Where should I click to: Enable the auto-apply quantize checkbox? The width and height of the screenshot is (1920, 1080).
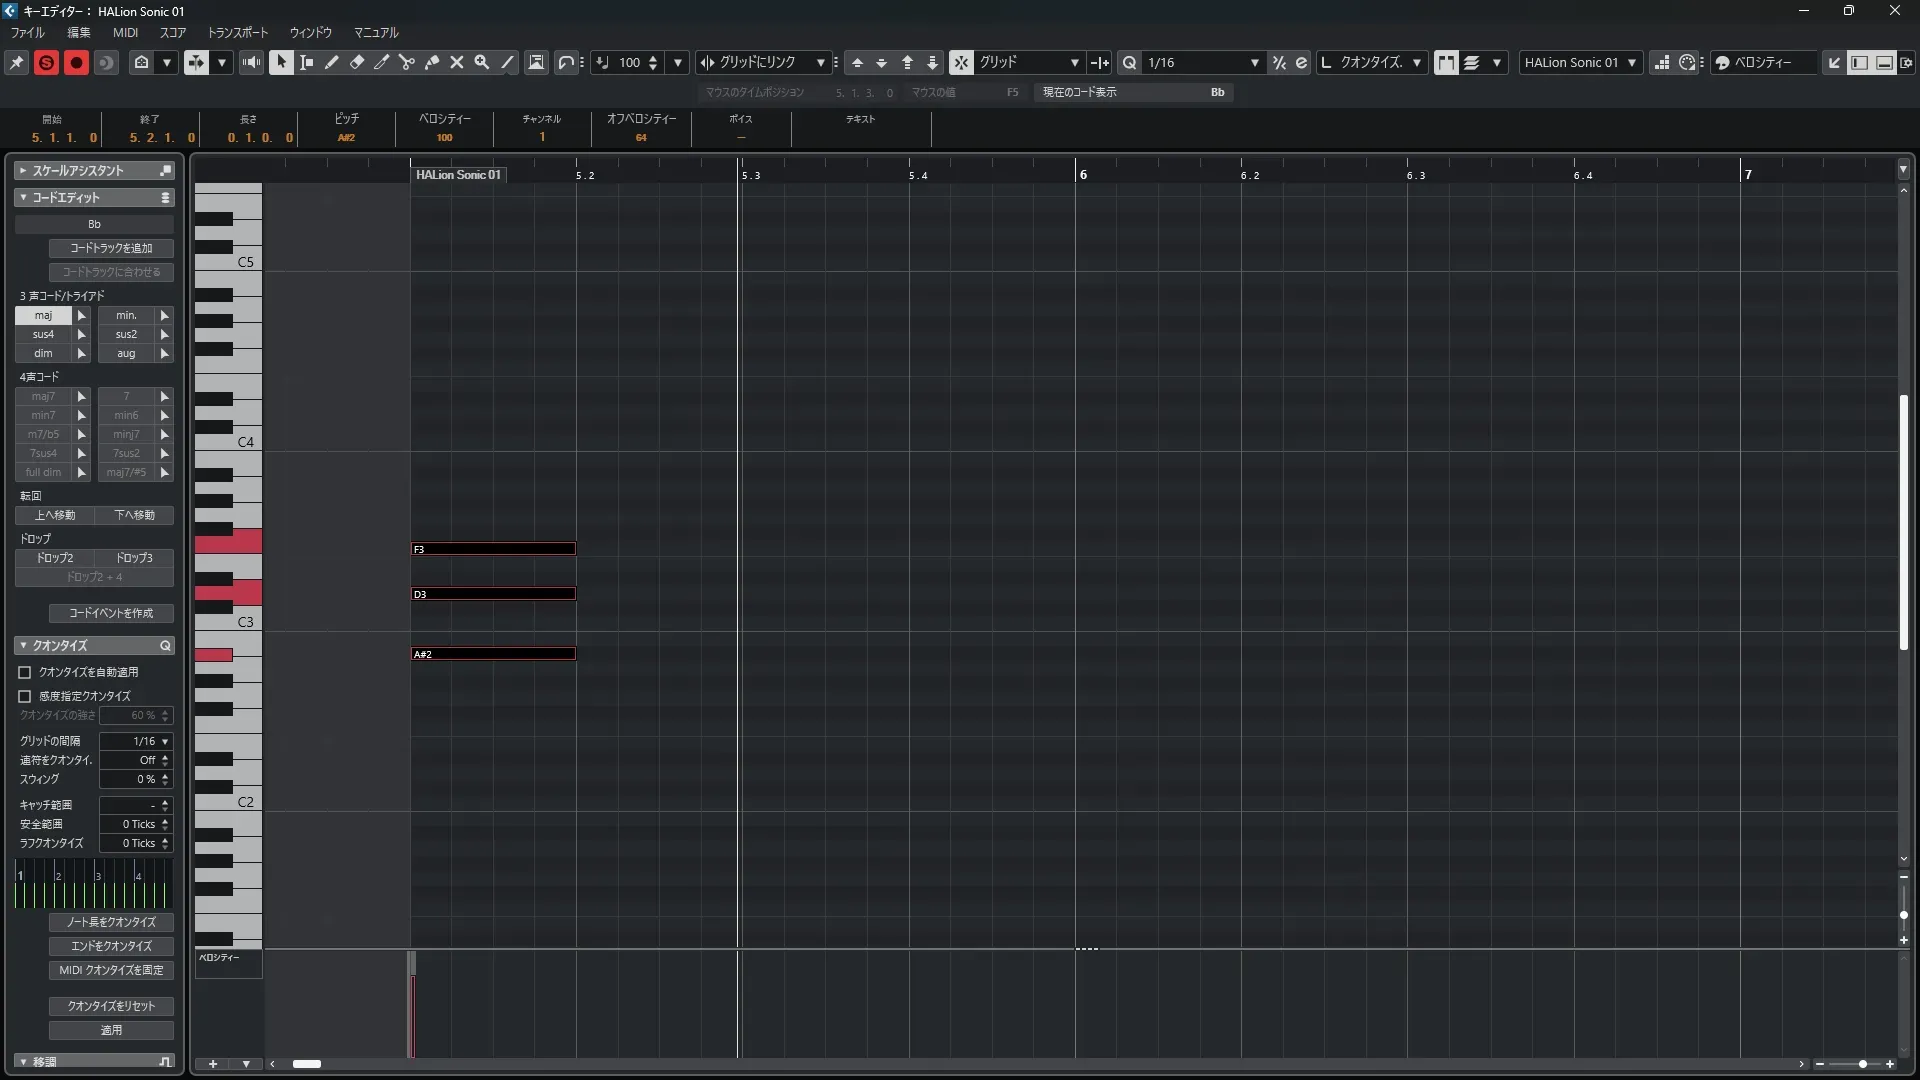pos(25,673)
